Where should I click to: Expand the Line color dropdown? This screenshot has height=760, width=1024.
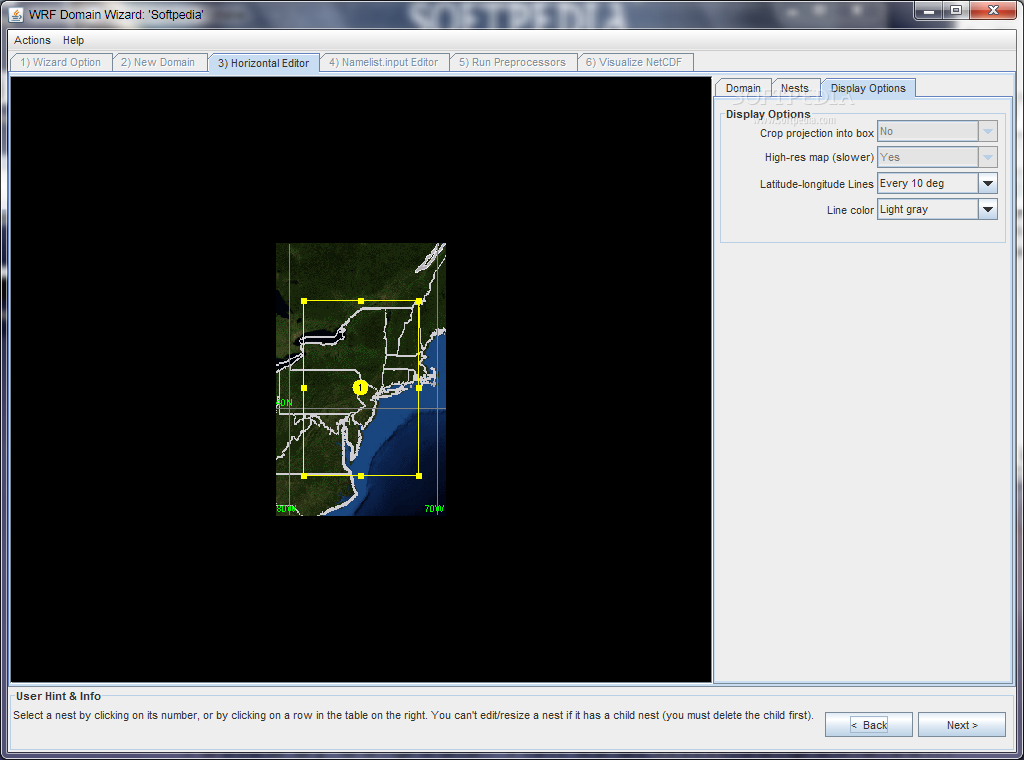click(x=936, y=210)
